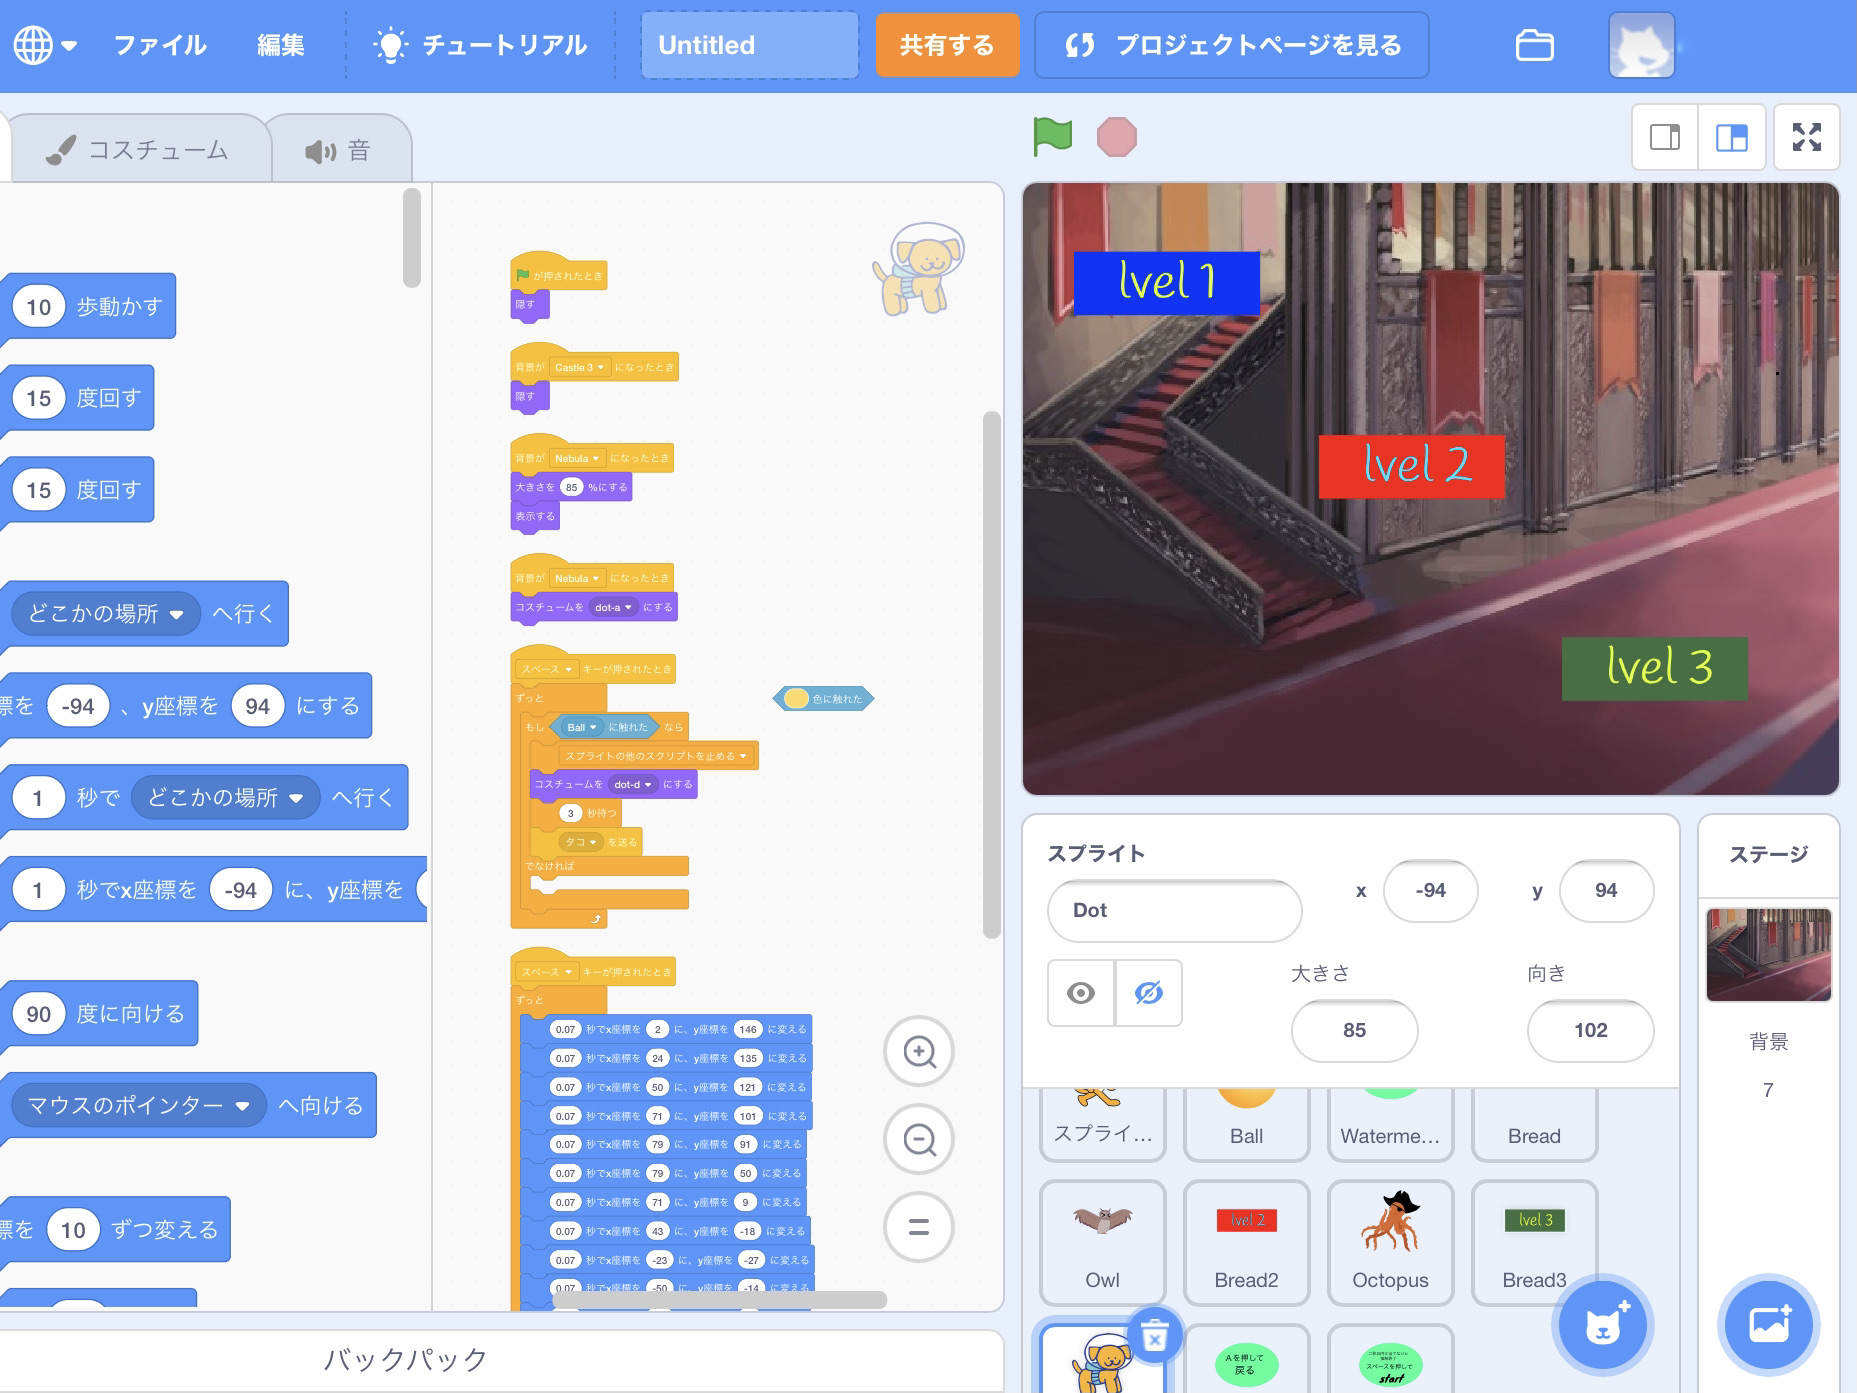The image size is (1857, 1393).
Task: Switch to small stage layout
Action: (1665, 137)
